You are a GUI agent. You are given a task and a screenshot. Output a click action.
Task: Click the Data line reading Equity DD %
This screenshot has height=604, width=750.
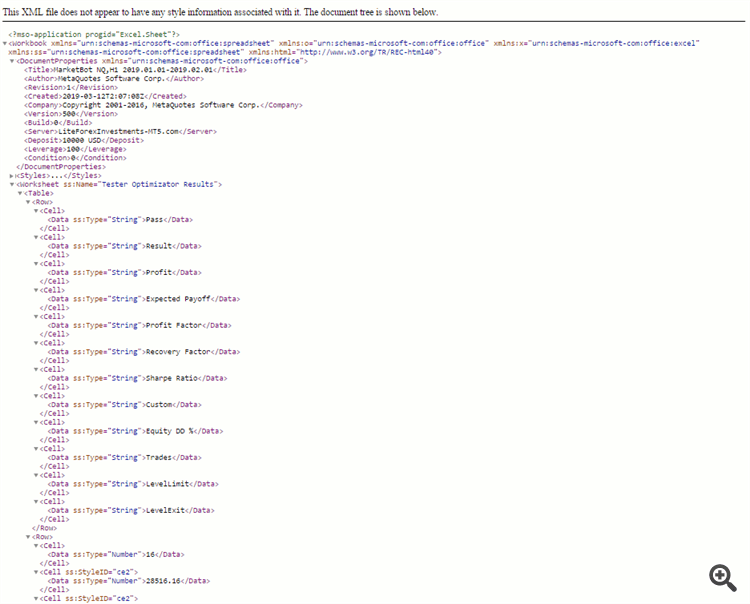[x=135, y=431]
